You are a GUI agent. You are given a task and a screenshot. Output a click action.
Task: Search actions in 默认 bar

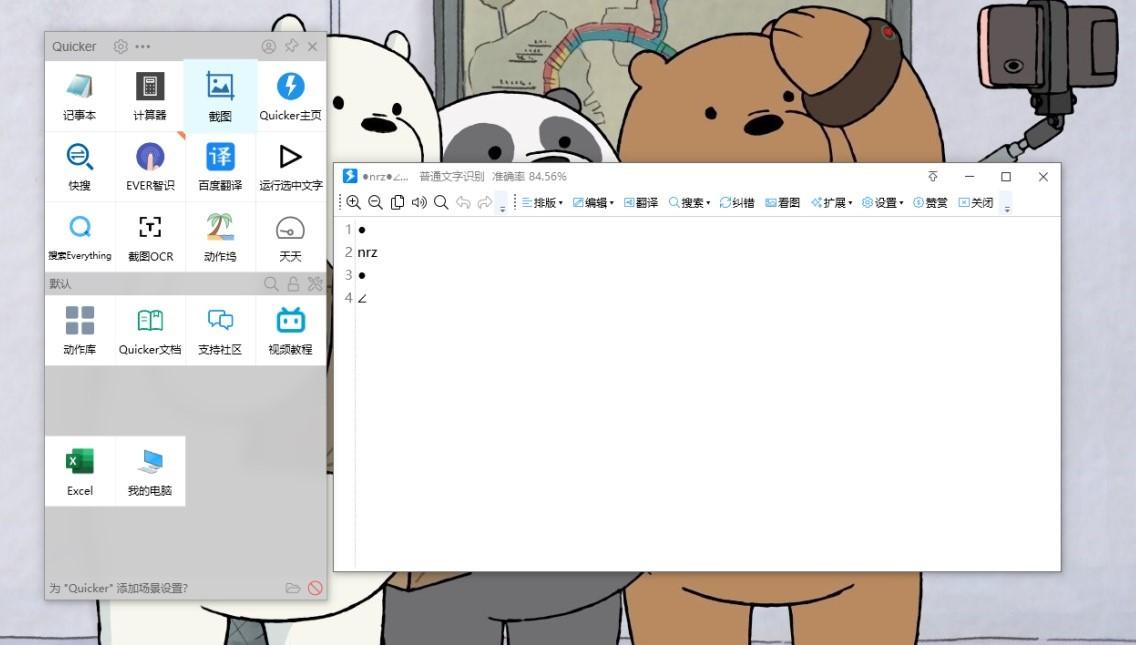pyautogui.click(x=271, y=283)
